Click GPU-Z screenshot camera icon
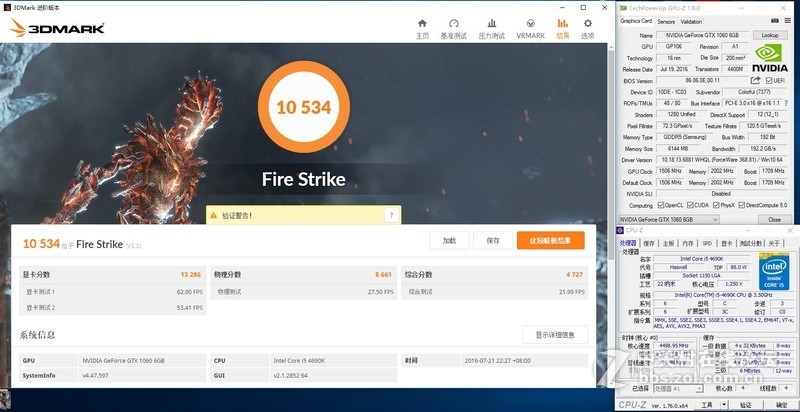Image resolution: width=800 pixels, height=412 pixels. pos(775,21)
